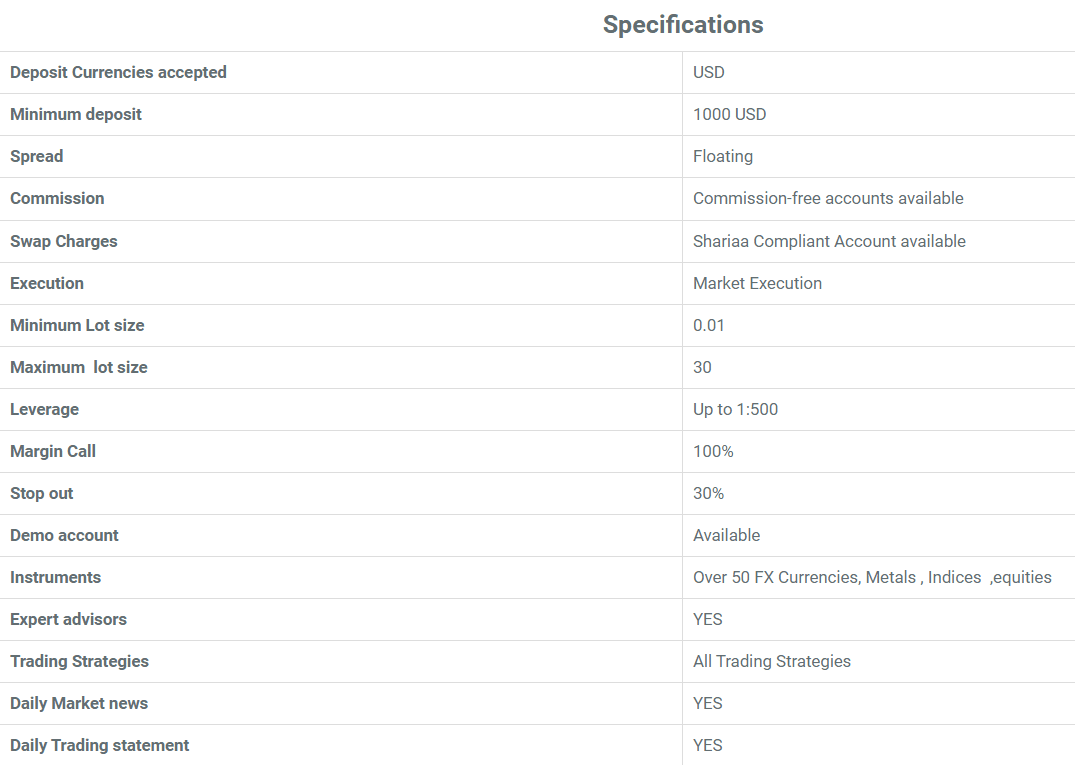Select the Minimum deposit row label
Viewport: 1075px width, 765px height.
tap(75, 114)
